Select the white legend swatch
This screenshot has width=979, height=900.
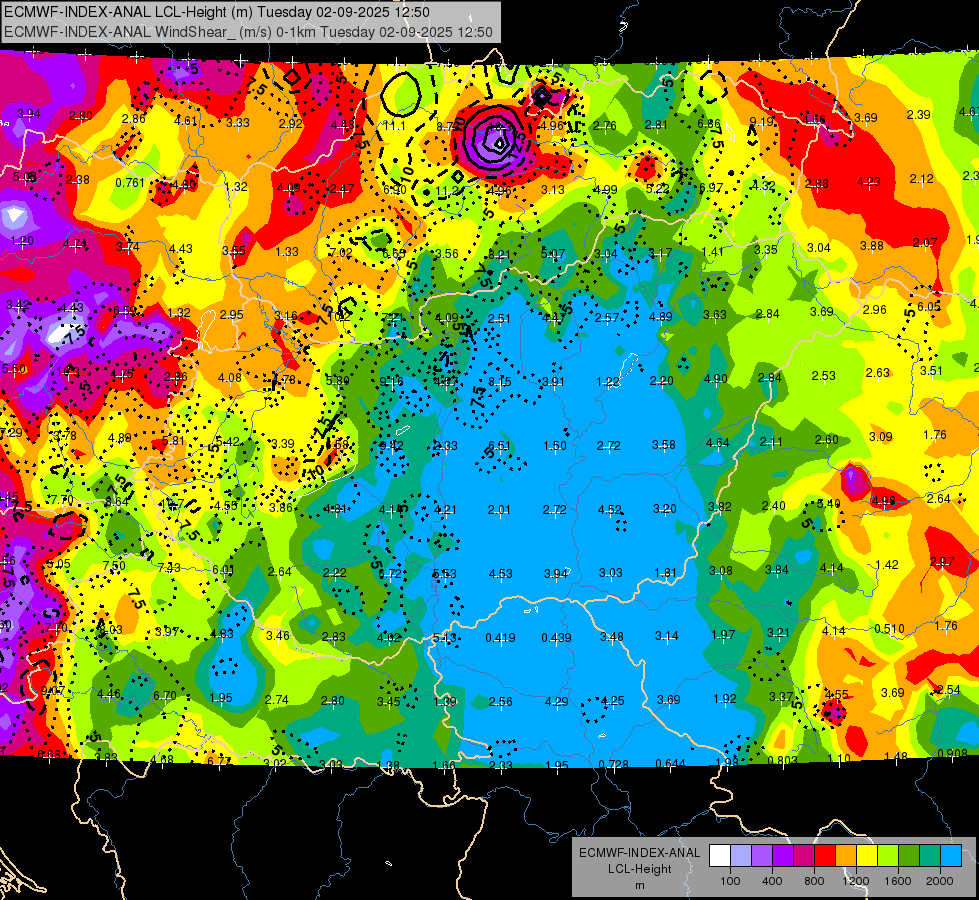(720, 856)
